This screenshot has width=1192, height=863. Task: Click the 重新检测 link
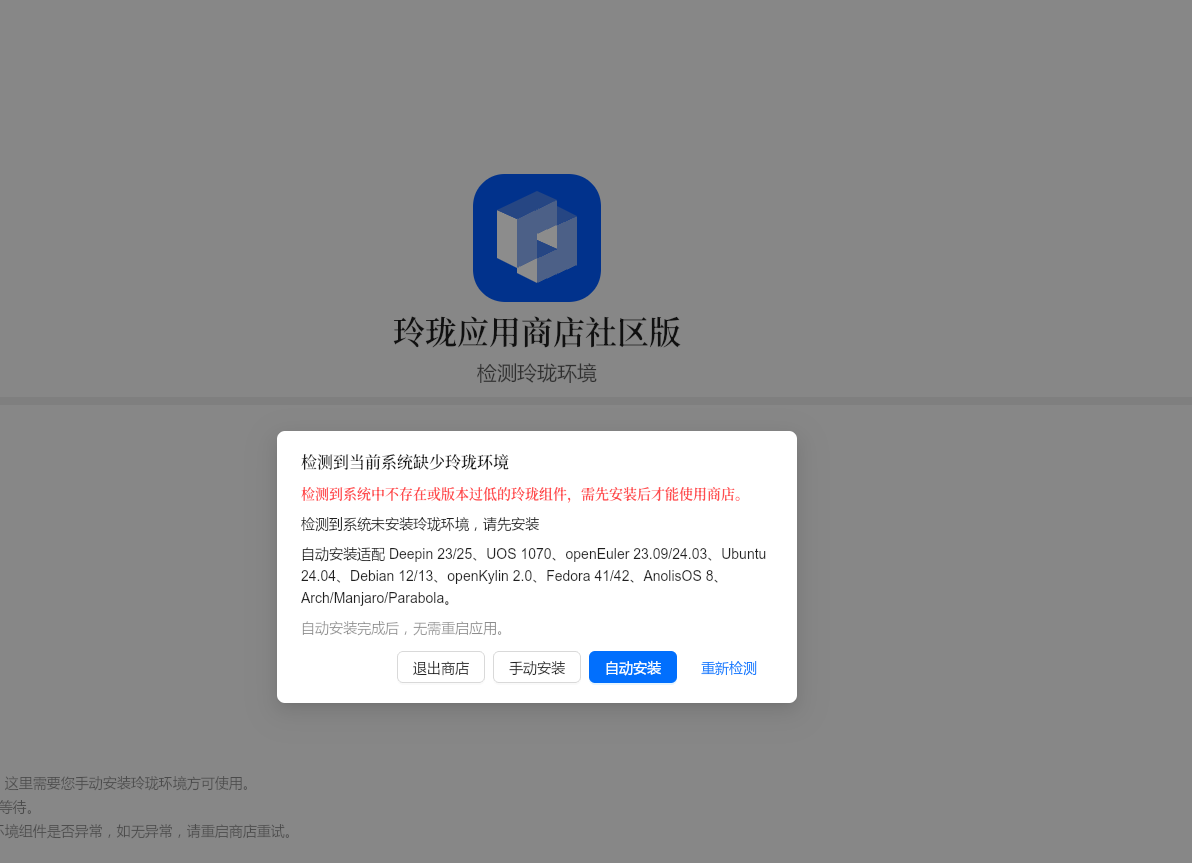[728, 668]
